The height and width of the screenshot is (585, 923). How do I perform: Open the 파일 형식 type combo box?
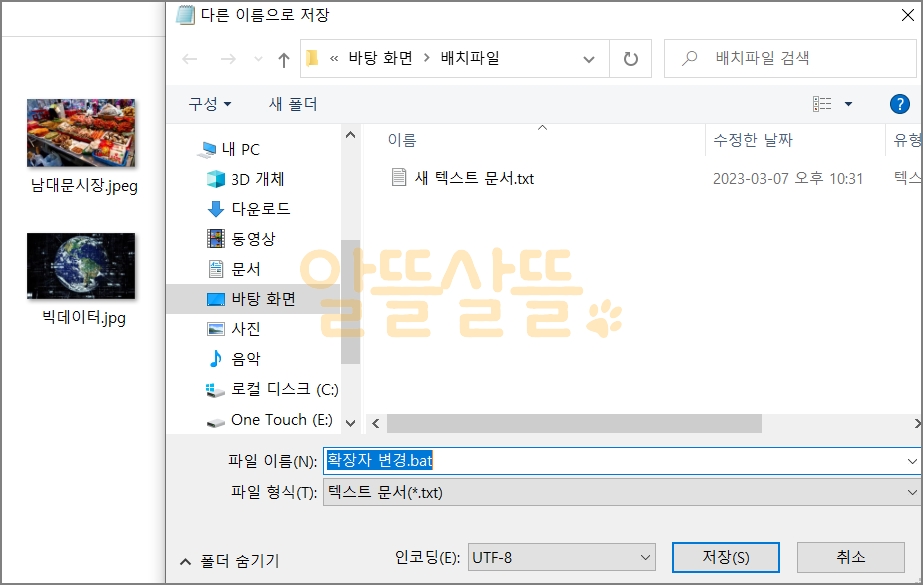click(x=622, y=492)
